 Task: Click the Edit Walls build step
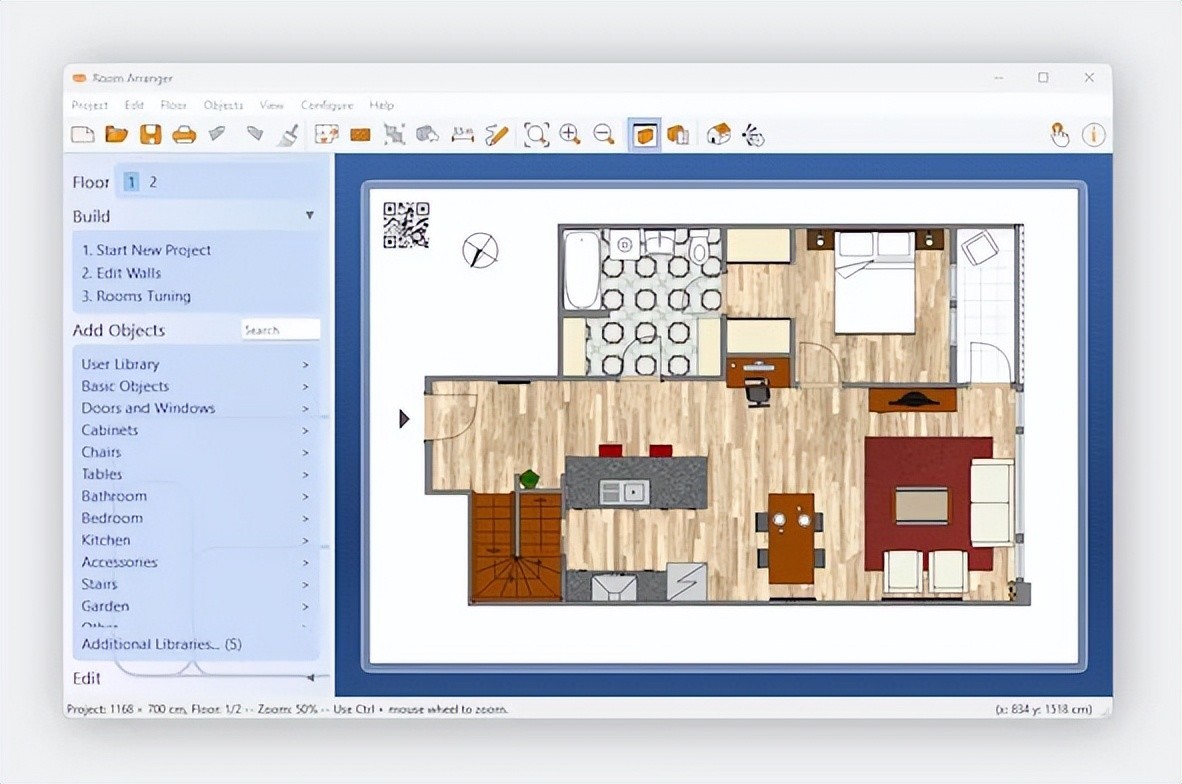[x=121, y=273]
